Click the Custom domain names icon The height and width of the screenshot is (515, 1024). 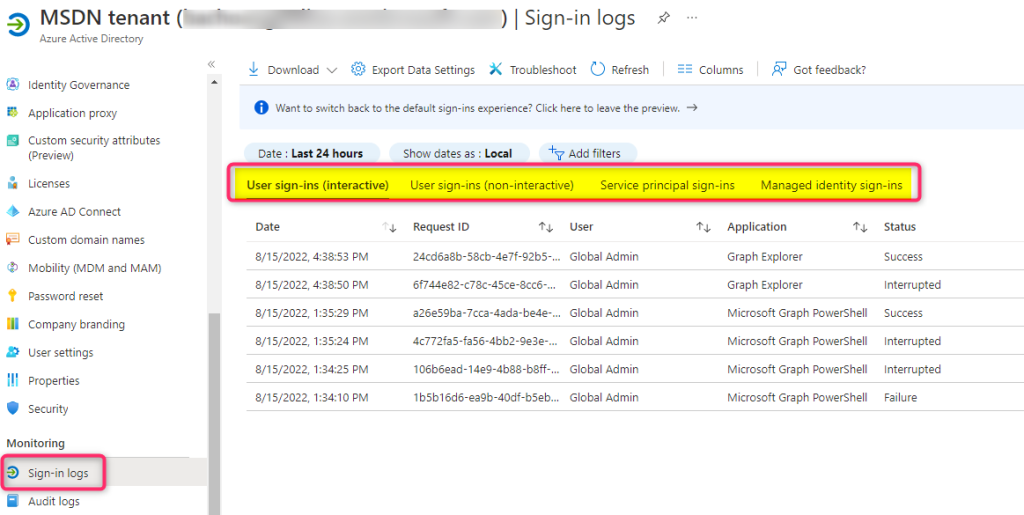[x=12, y=240]
